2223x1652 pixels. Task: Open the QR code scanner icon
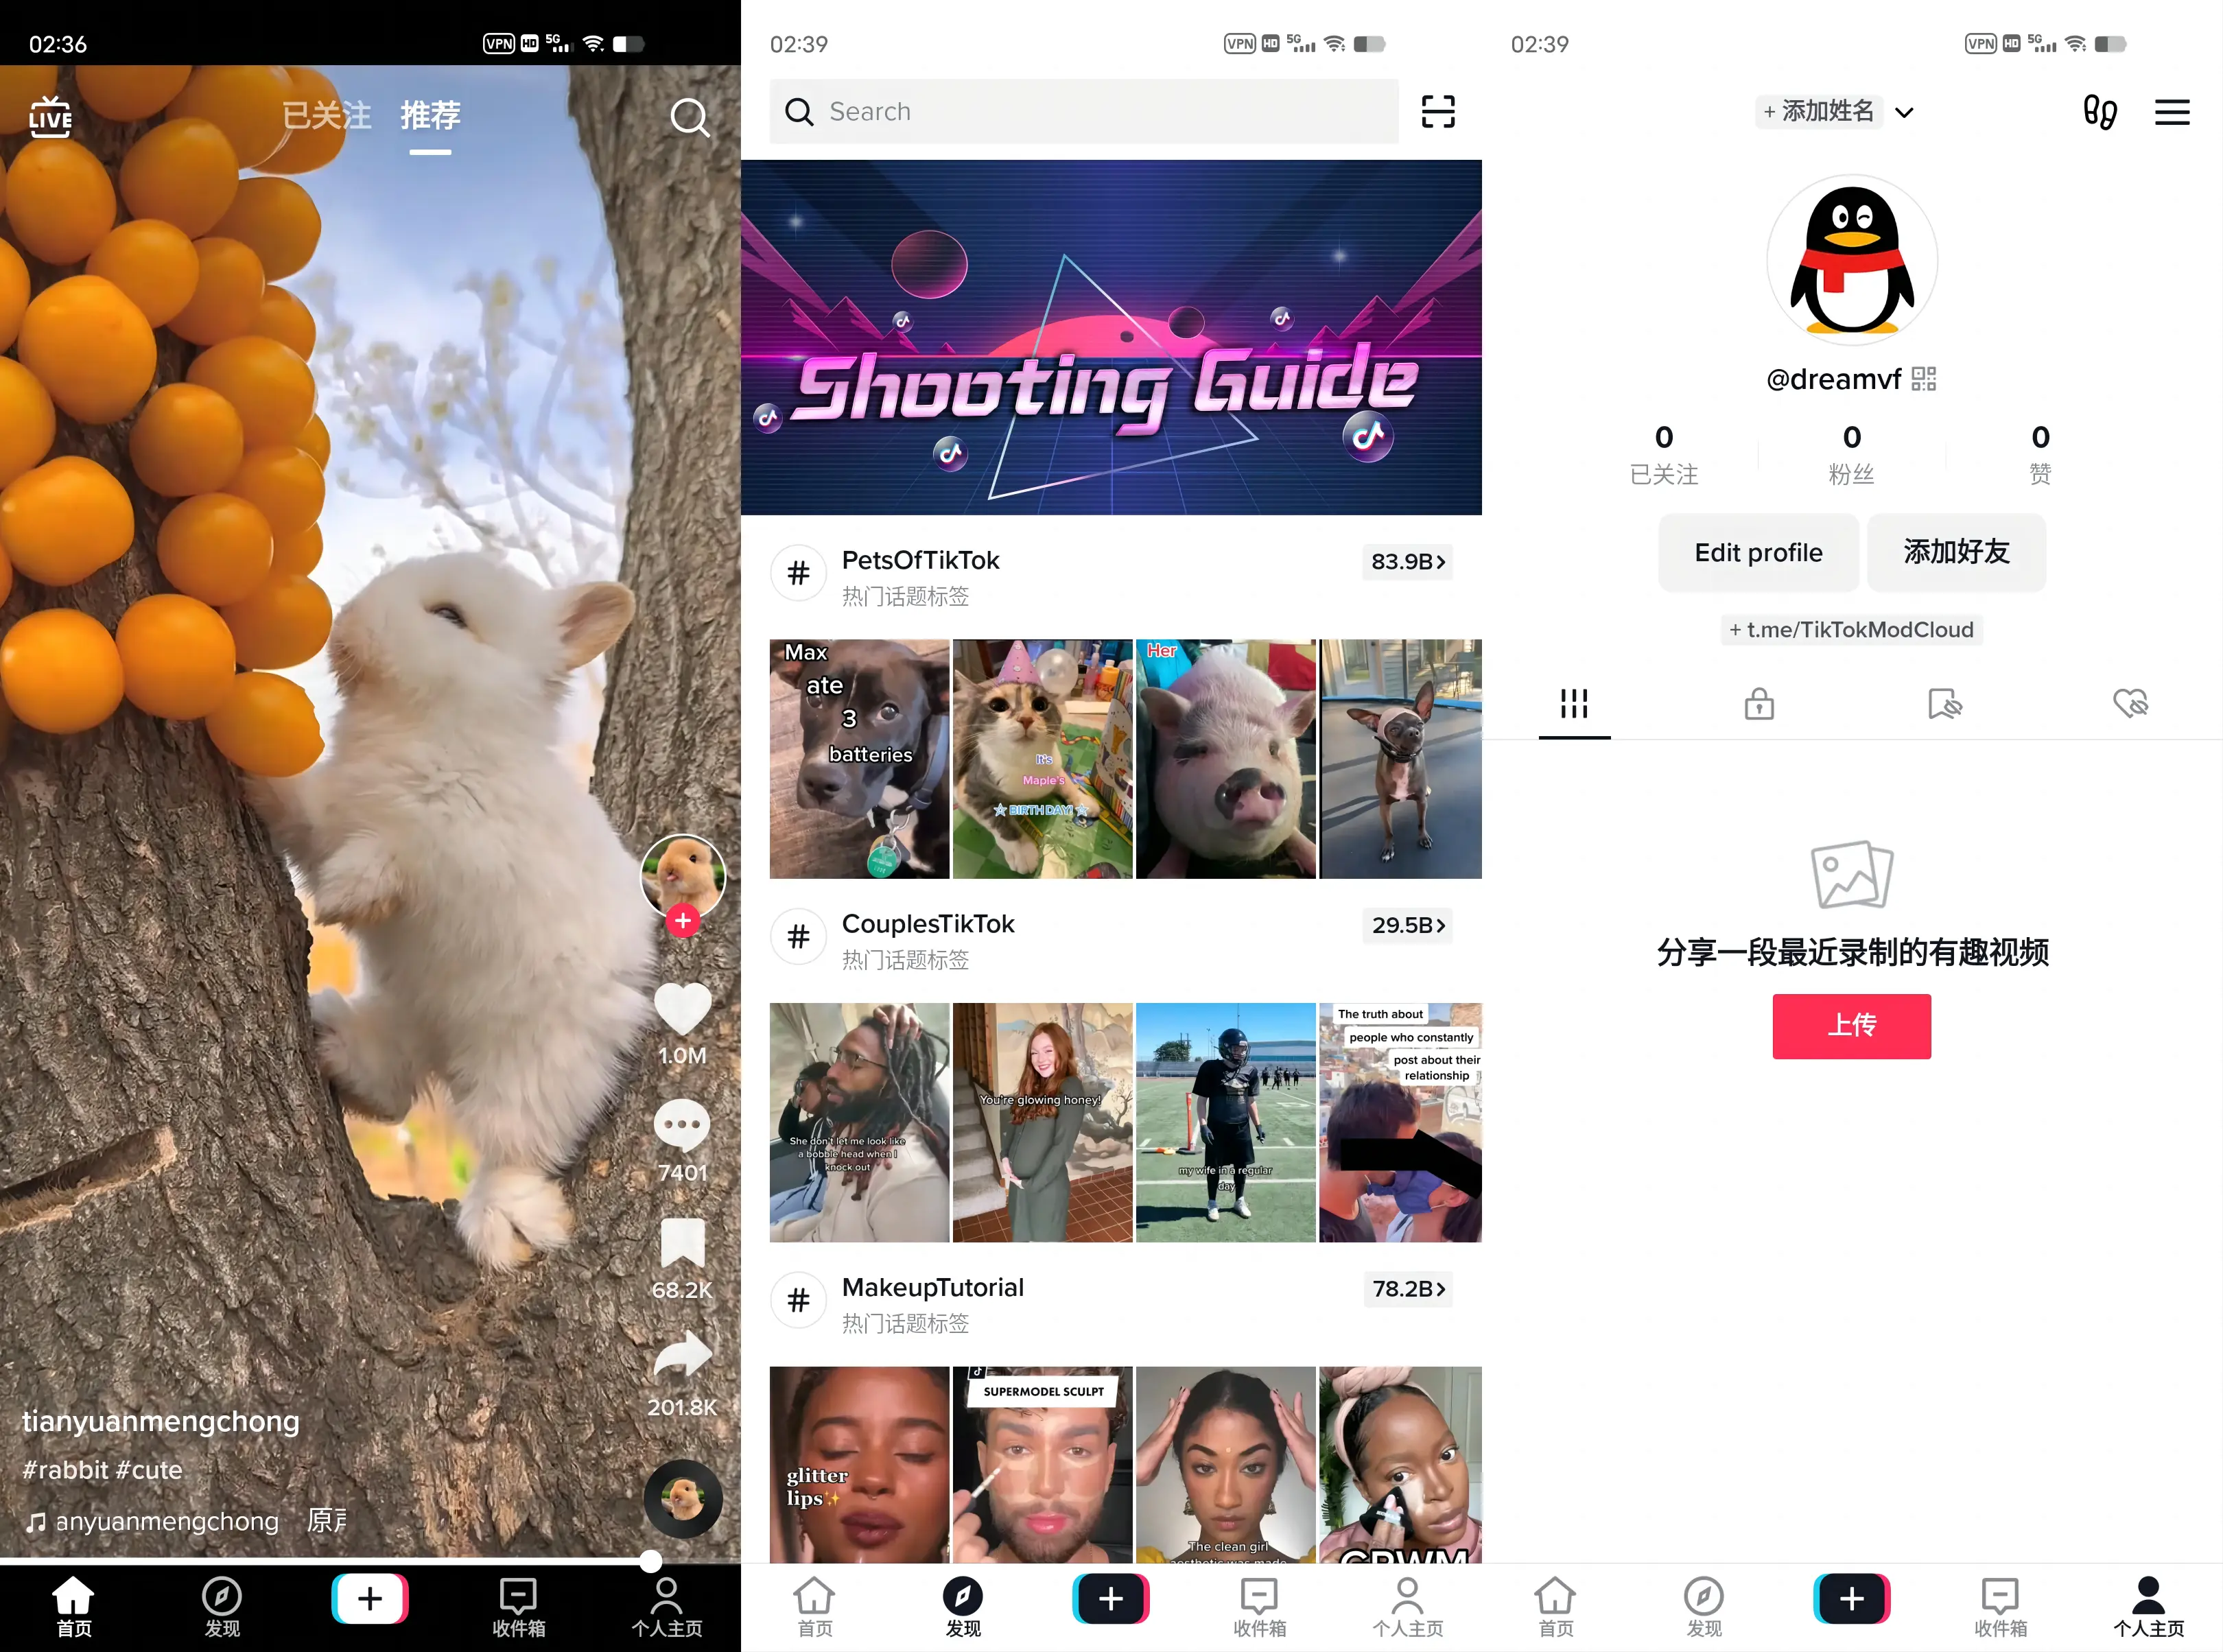[x=1440, y=113]
